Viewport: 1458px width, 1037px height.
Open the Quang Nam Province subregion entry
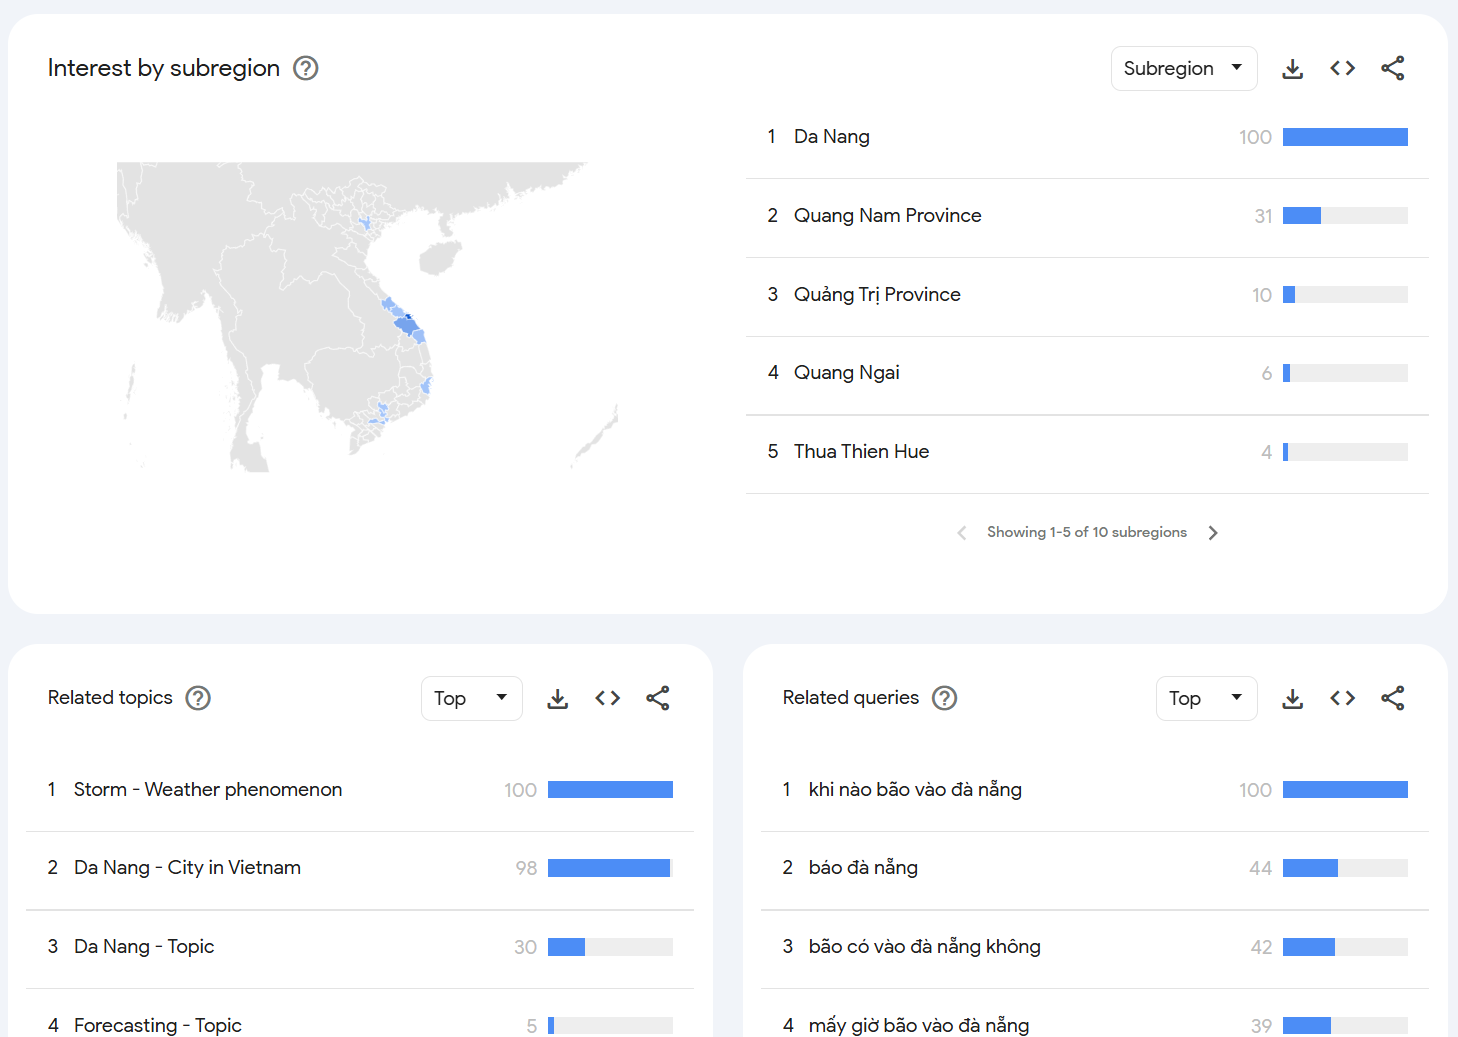coord(887,216)
